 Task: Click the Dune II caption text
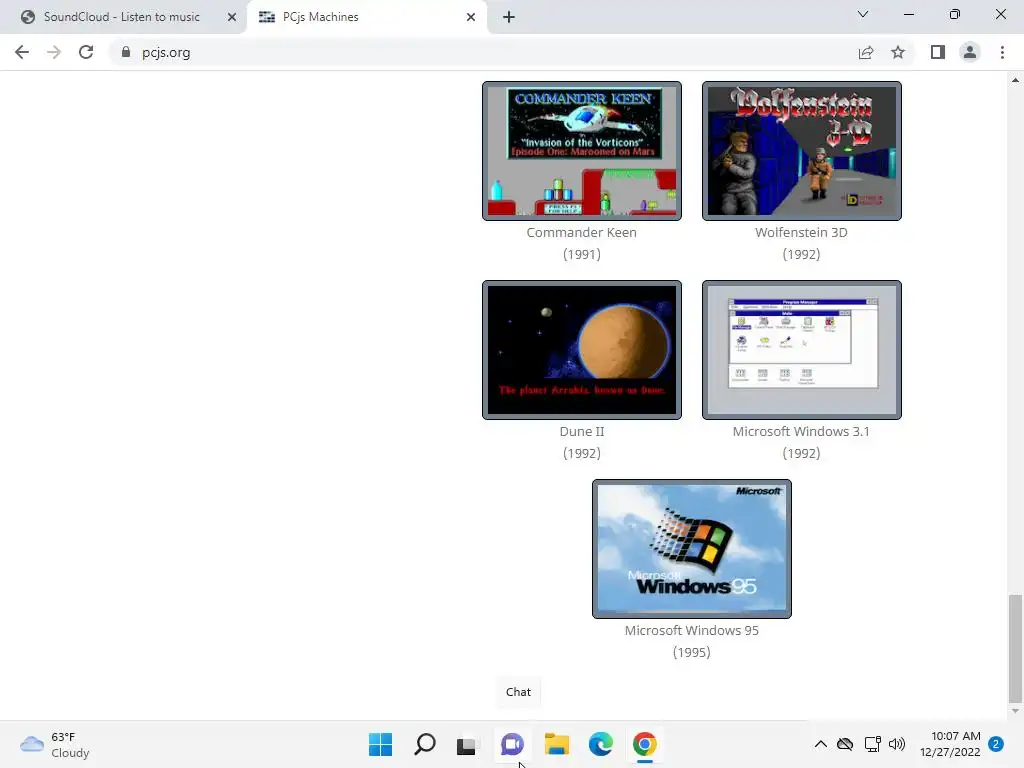[582, 432]
